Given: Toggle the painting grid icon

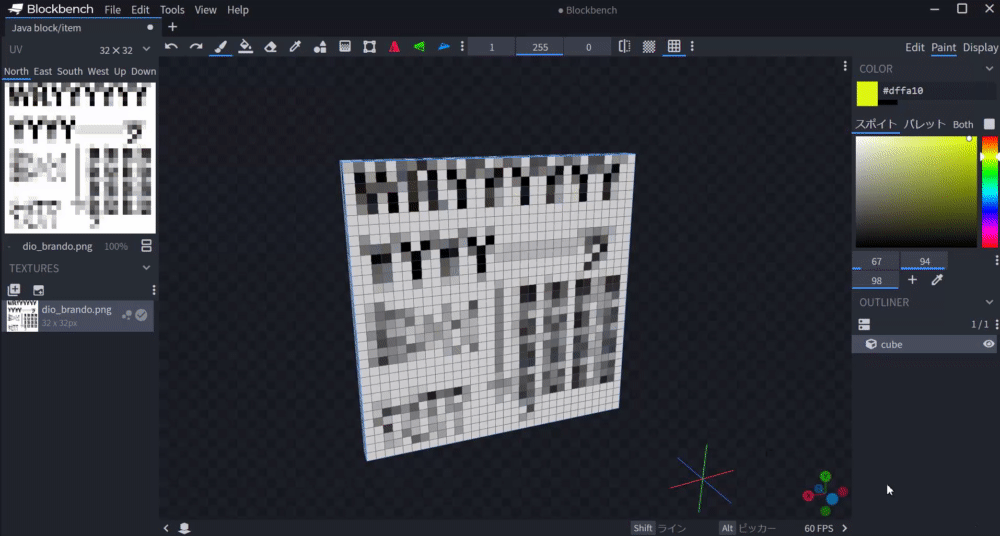Looking at the screenshot, I should (674, 47).
